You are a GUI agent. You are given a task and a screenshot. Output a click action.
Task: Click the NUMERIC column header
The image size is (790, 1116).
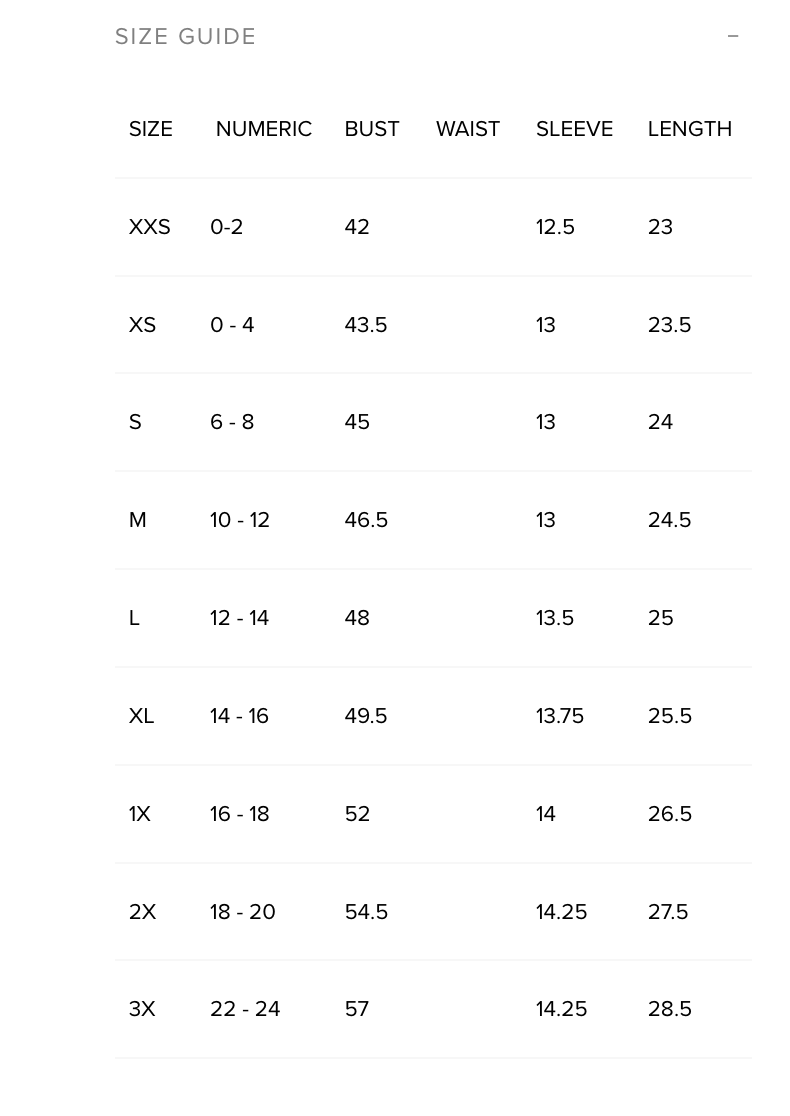point(264,129)
